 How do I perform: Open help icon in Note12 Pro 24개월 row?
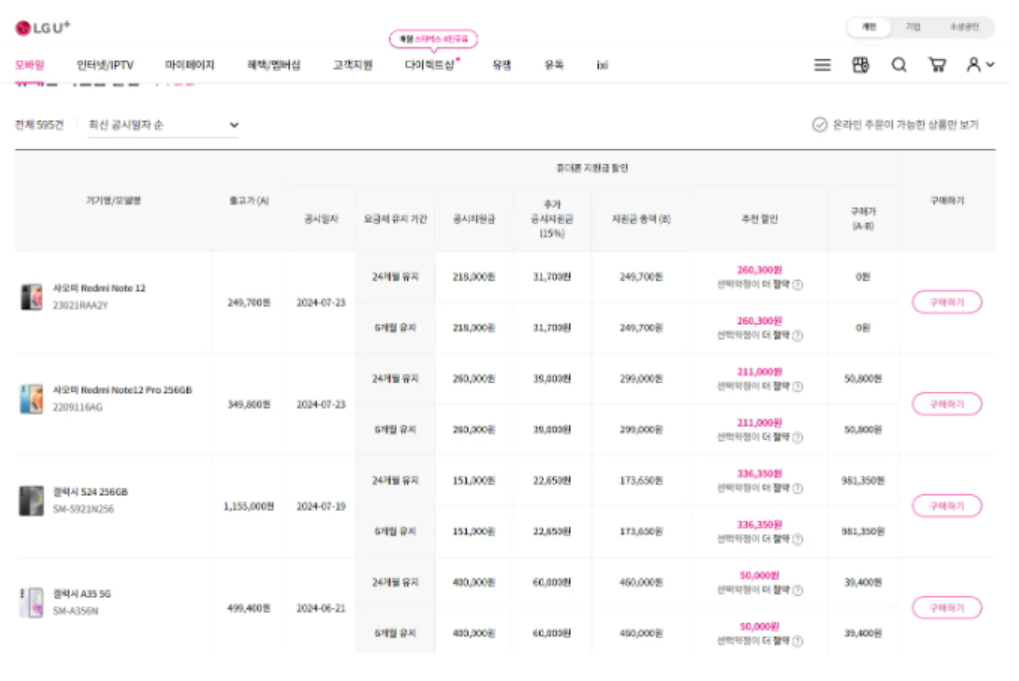tap(797, 387)
